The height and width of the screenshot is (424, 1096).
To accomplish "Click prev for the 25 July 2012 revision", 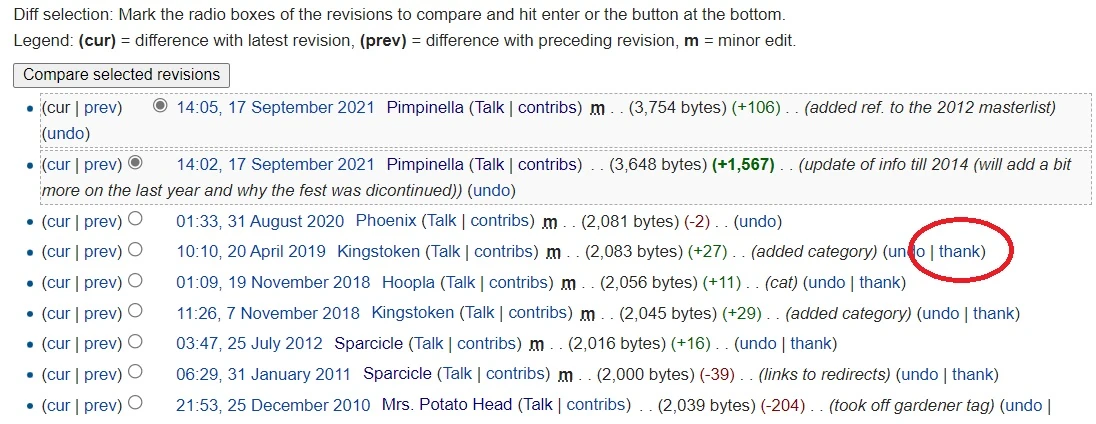I will pyautogui.click(x=102, y=344).
